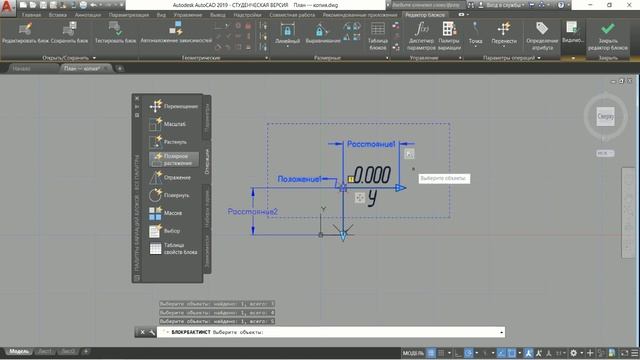The height and width of the screenshot is (360, 640).
Task: Open the Geometric (Геометрические) panel dialog launcher
Action: click(x=267, y=58)
